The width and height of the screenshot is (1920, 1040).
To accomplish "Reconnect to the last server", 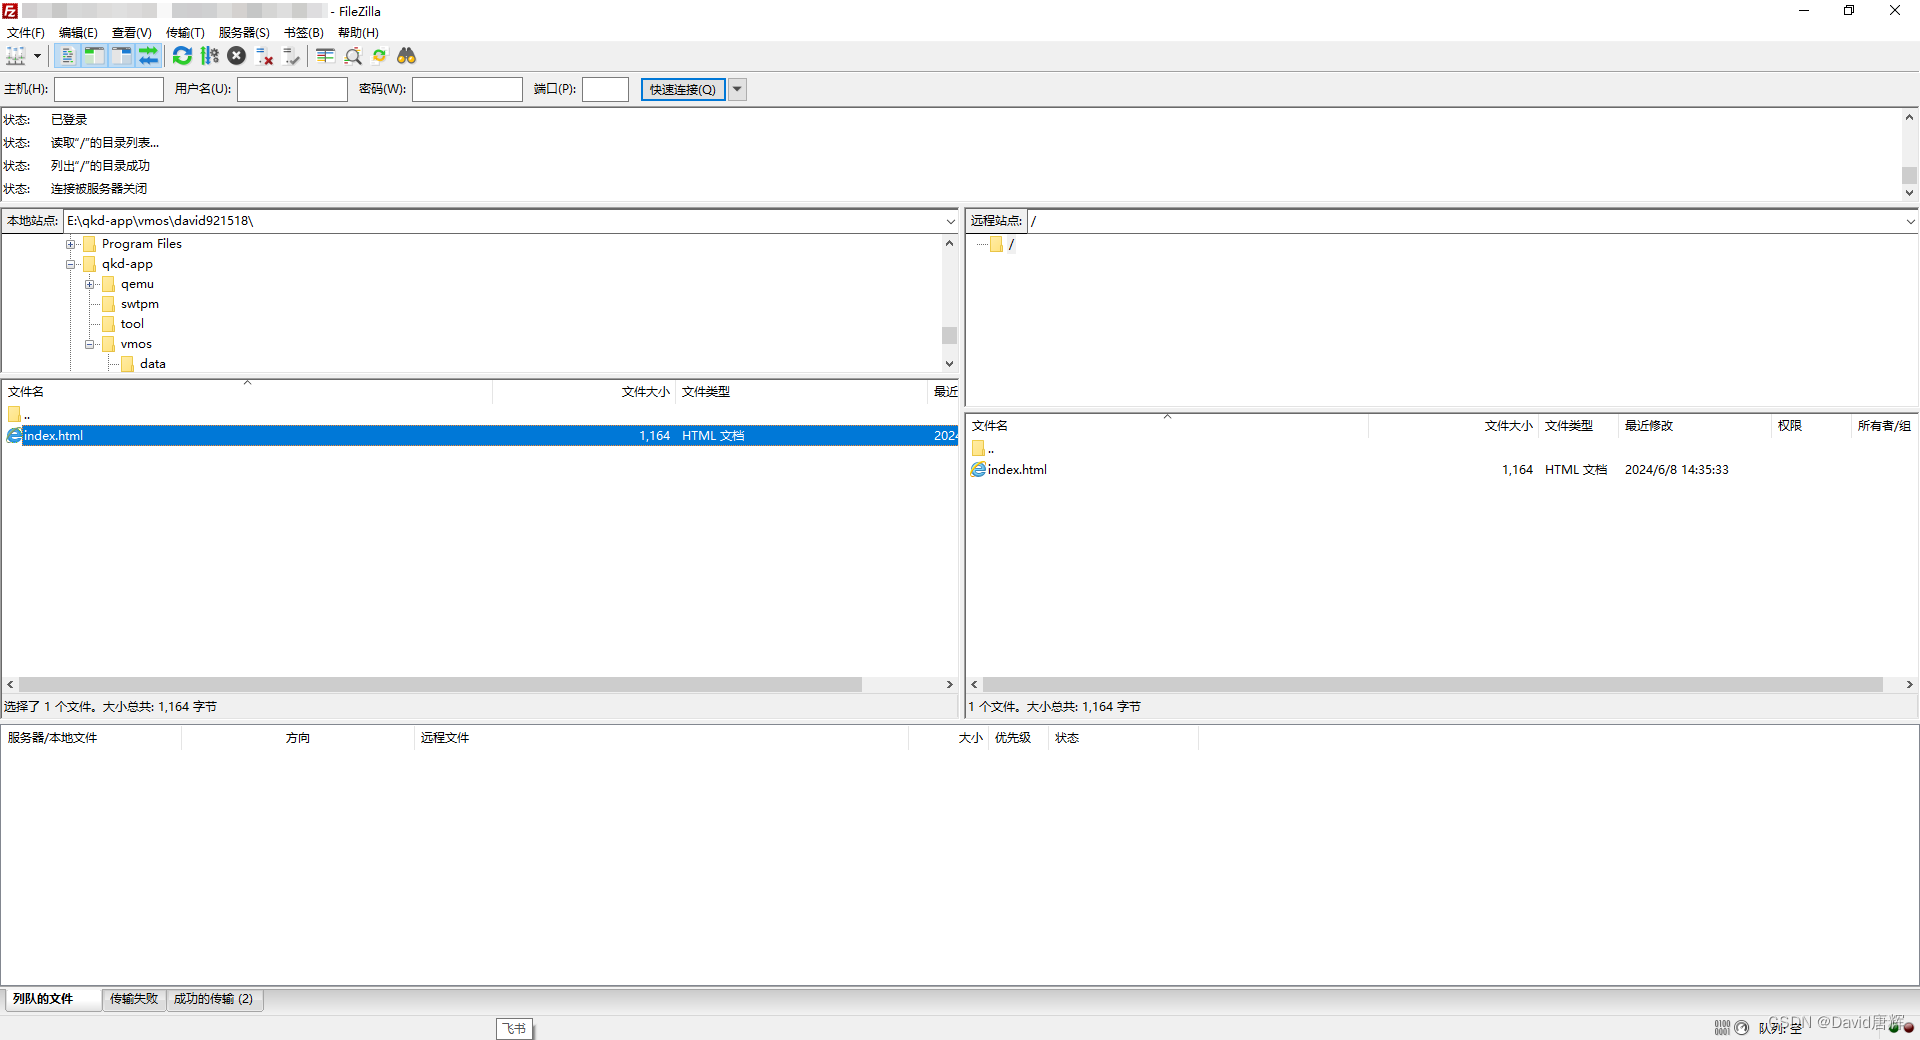I will point(291,56).
